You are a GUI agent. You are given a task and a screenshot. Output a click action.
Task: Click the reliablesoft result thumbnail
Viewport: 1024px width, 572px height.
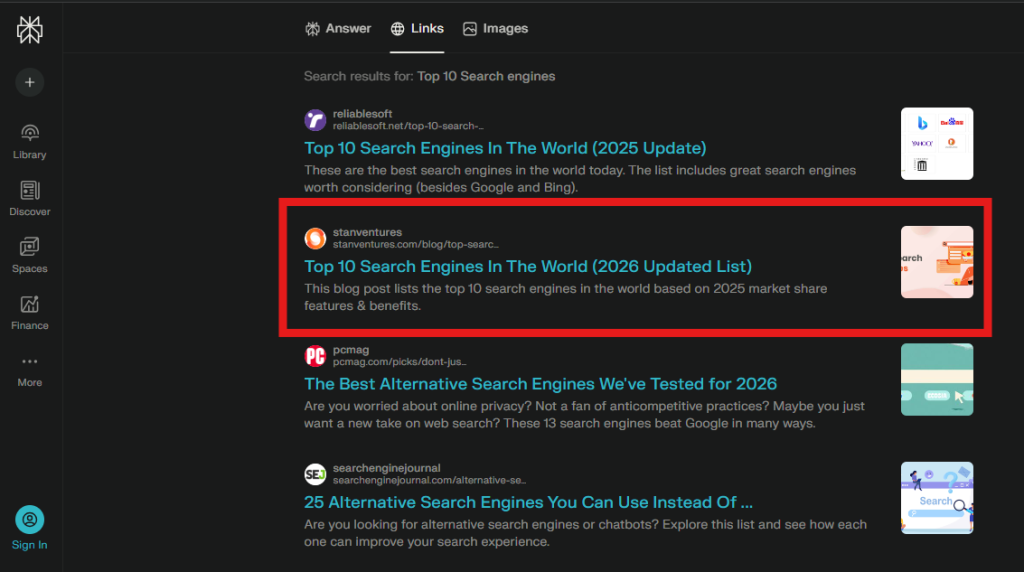[936, 144]
